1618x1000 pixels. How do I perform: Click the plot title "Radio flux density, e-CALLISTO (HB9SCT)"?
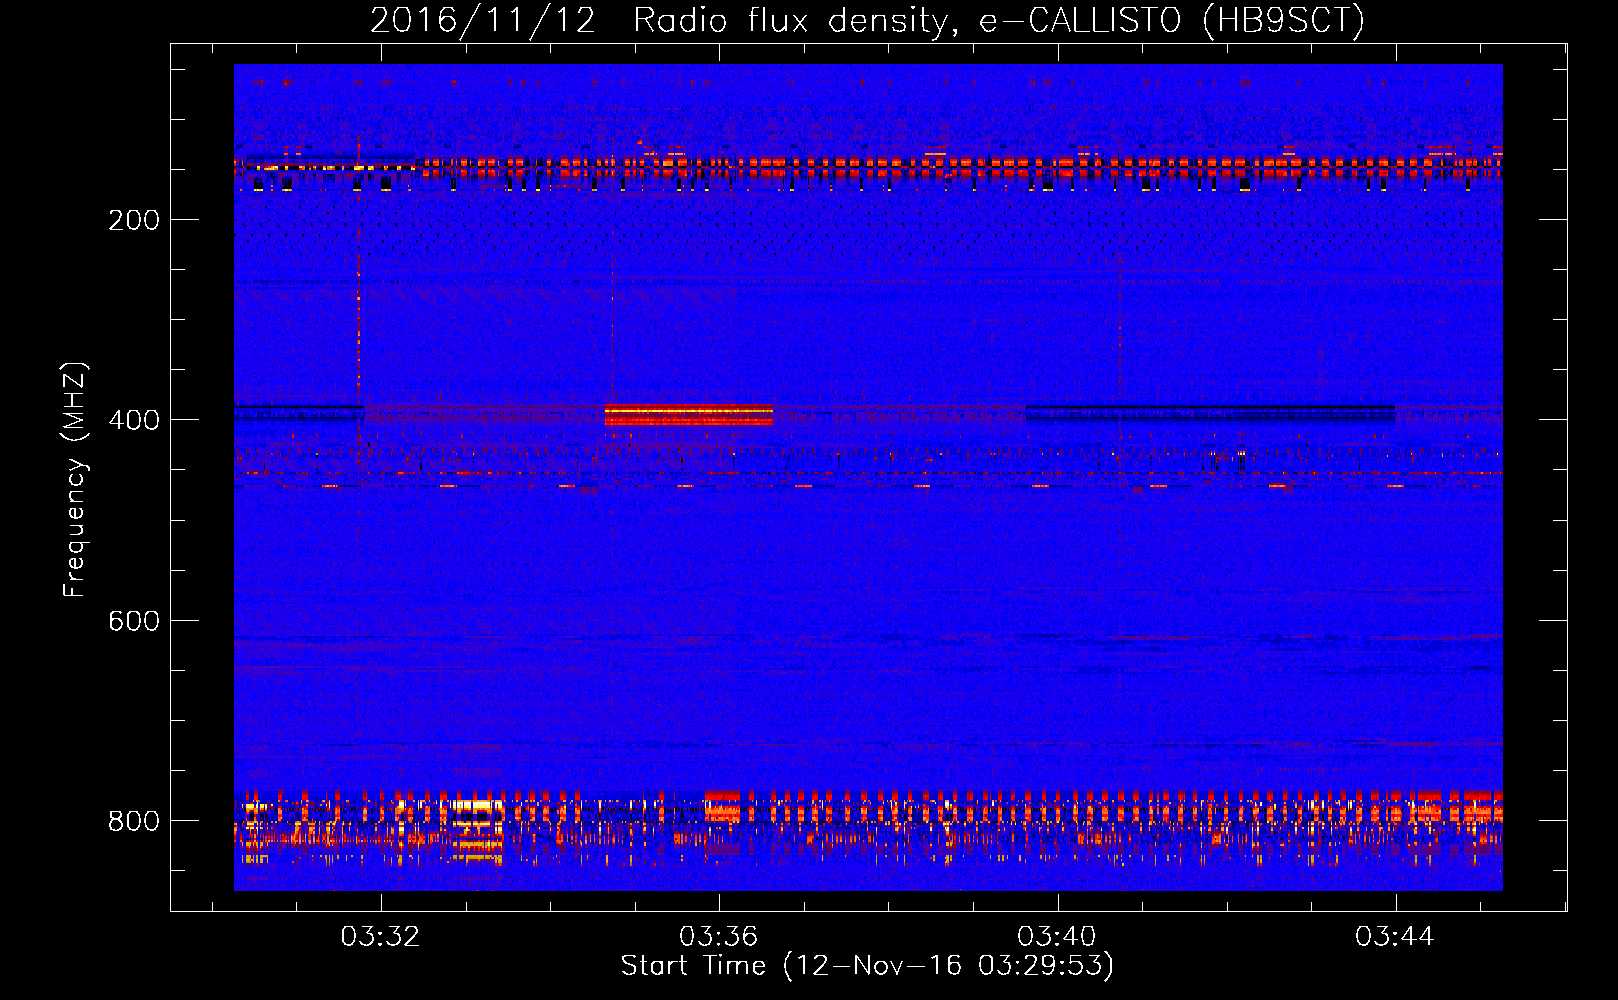pyautogui.click(x=999, y=20)
